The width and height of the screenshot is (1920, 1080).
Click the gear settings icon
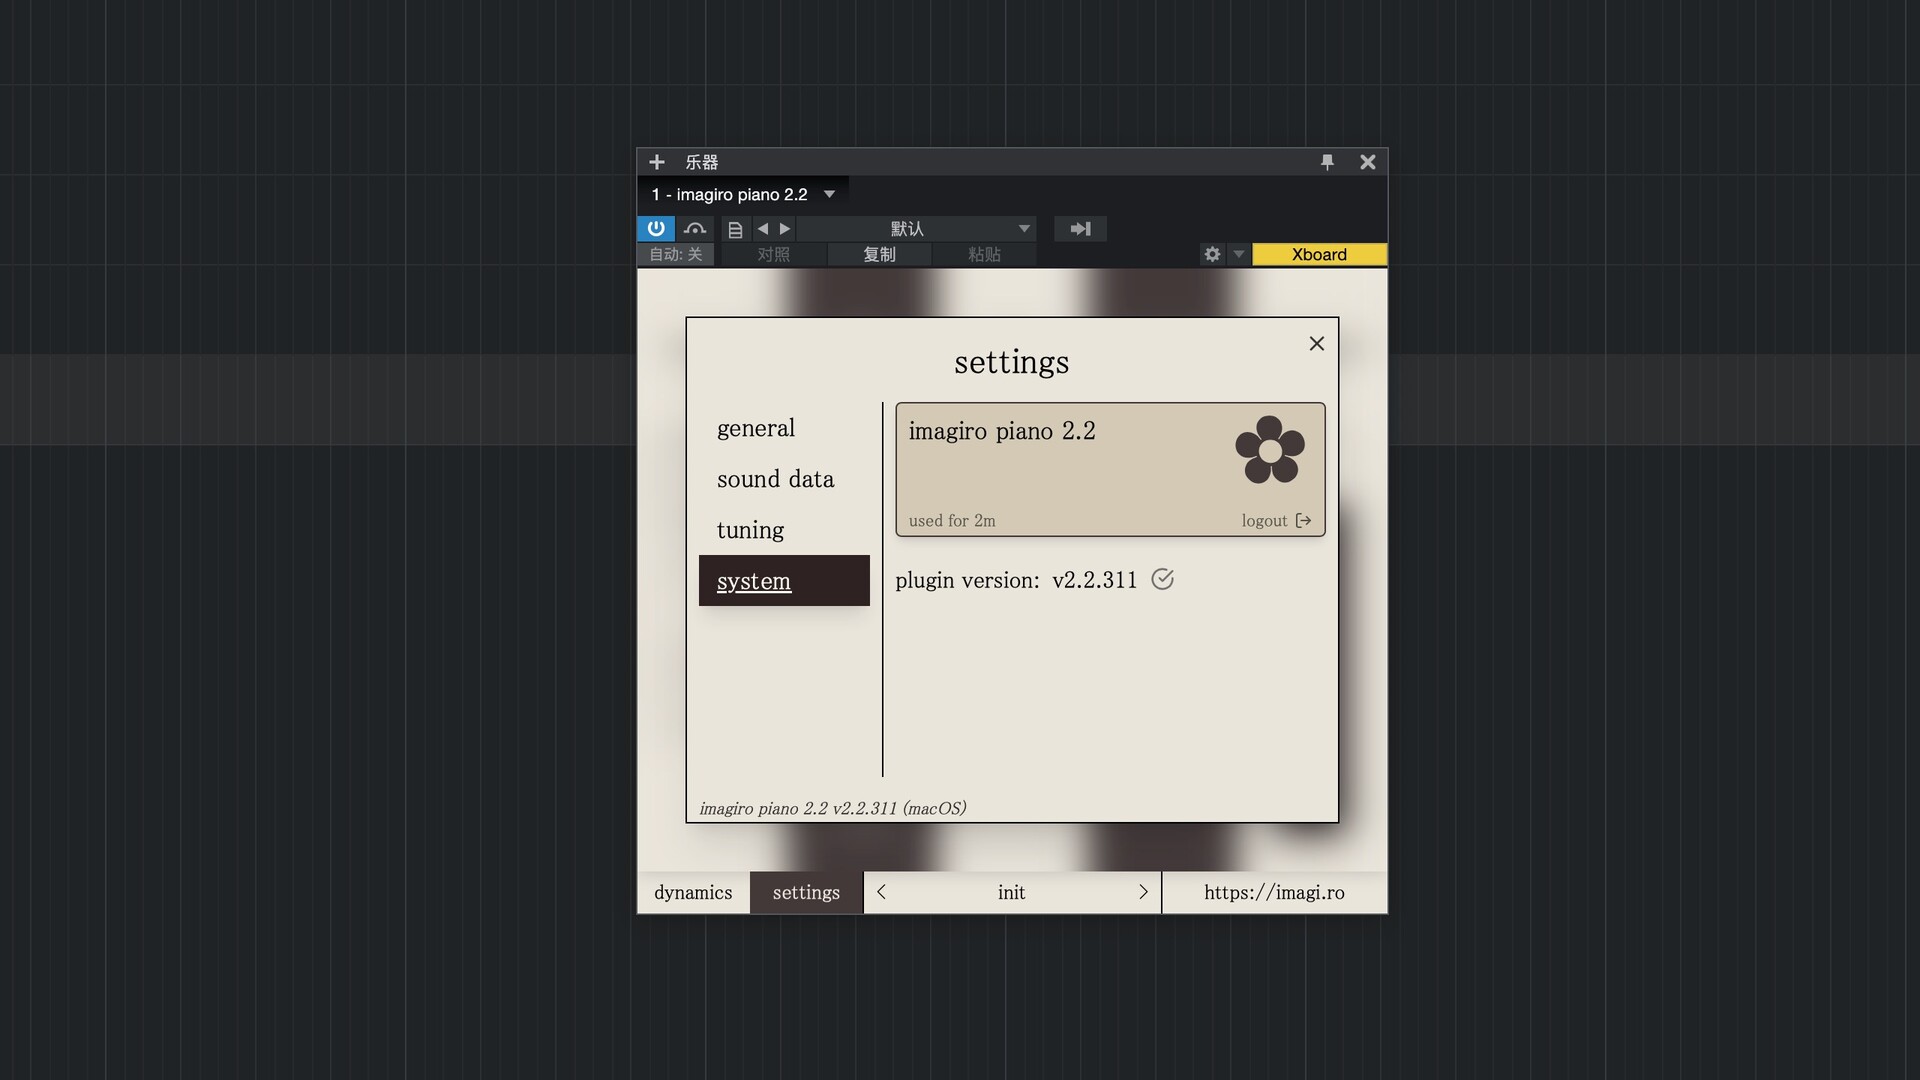(1212, 254)
